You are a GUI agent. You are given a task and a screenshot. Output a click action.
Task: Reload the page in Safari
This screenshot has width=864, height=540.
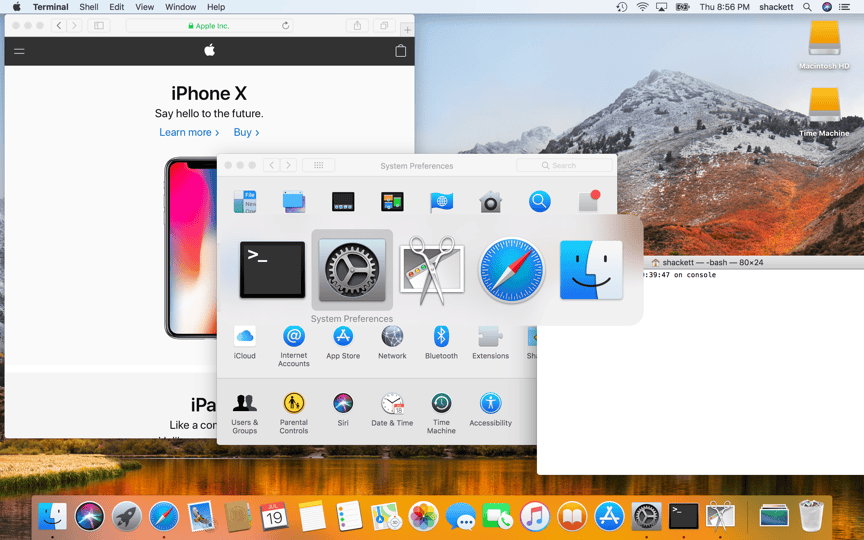[285, 25]
